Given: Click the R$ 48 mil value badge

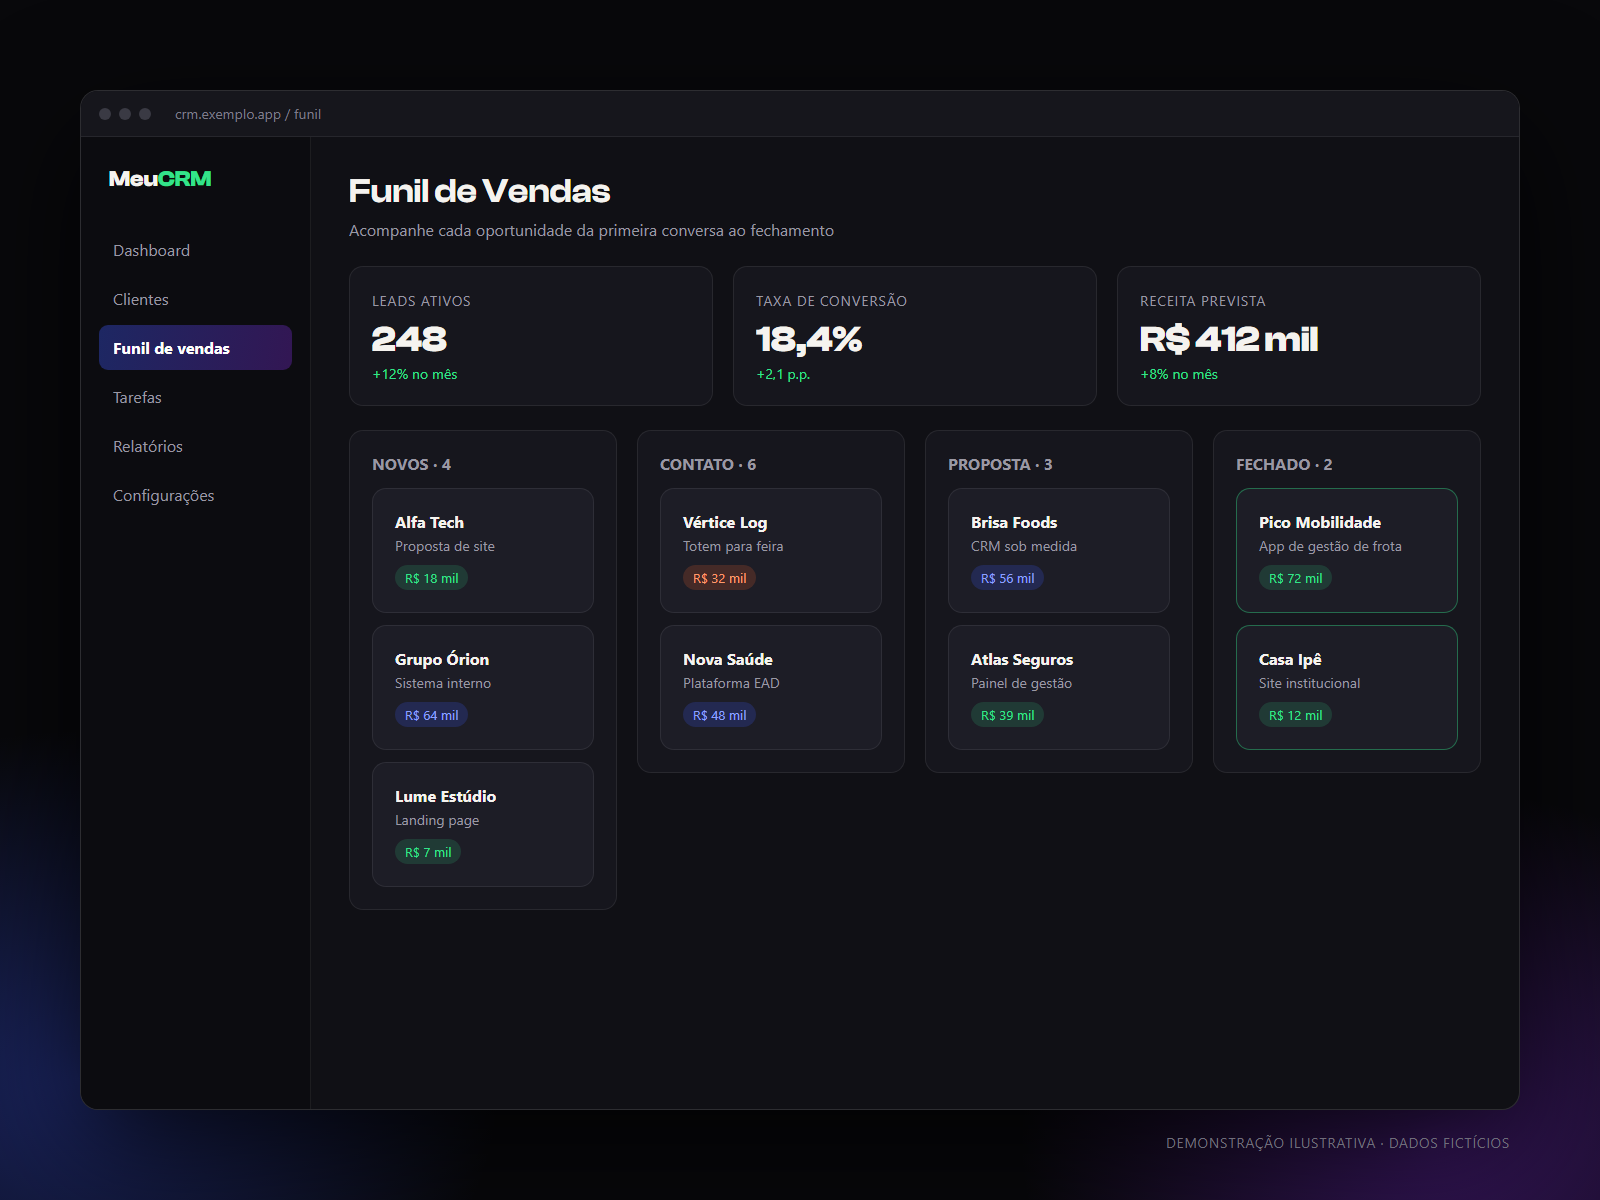Looking at the screenshot, I should click(719, 715).
